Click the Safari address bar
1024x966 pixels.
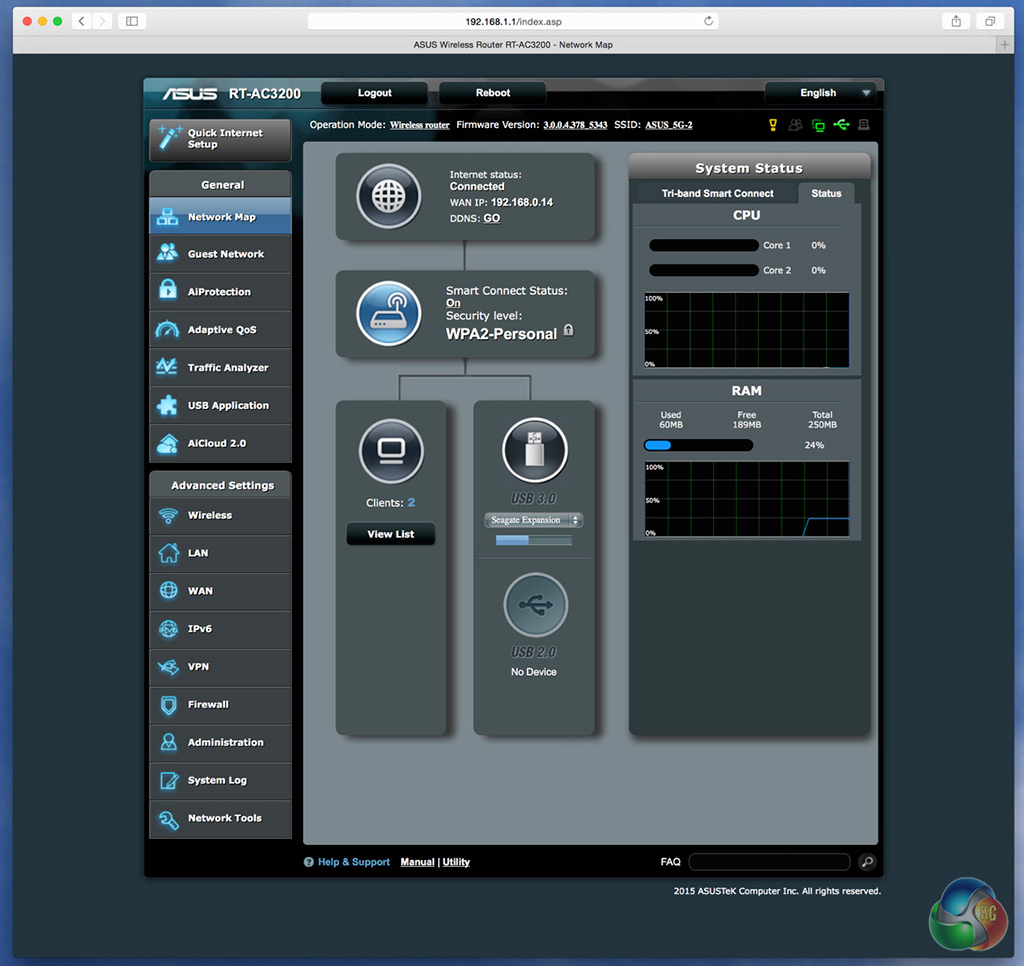point(513,21)
